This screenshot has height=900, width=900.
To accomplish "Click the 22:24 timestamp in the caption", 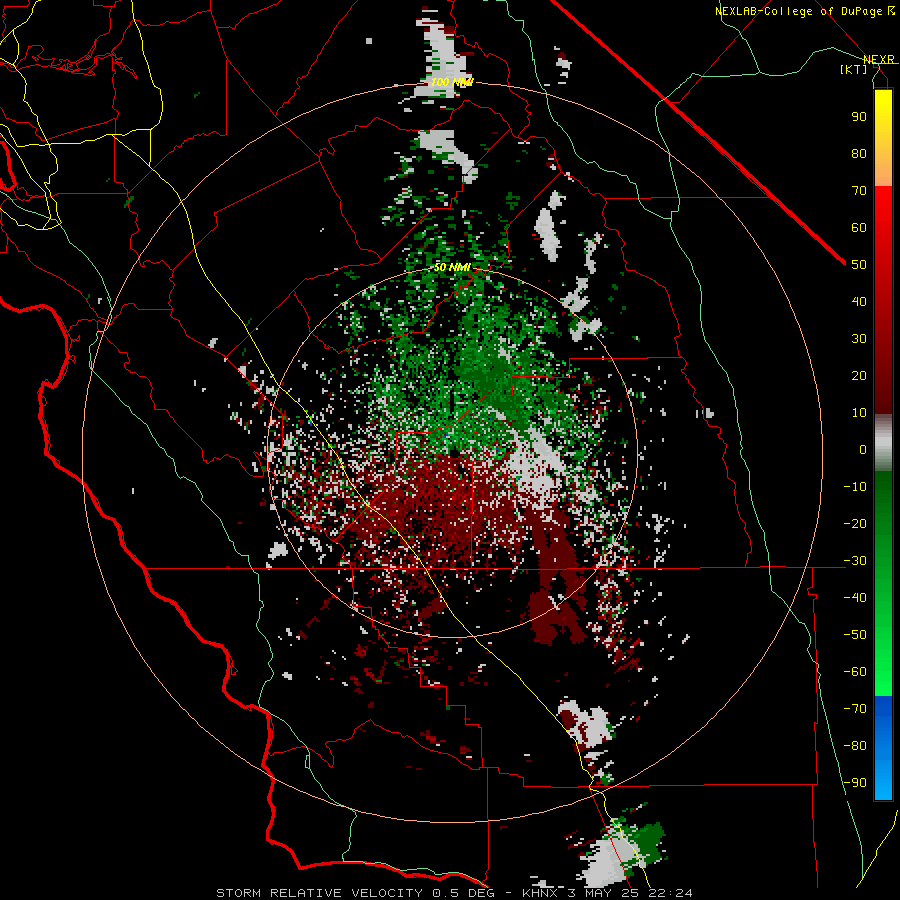I will click(672, 893).
